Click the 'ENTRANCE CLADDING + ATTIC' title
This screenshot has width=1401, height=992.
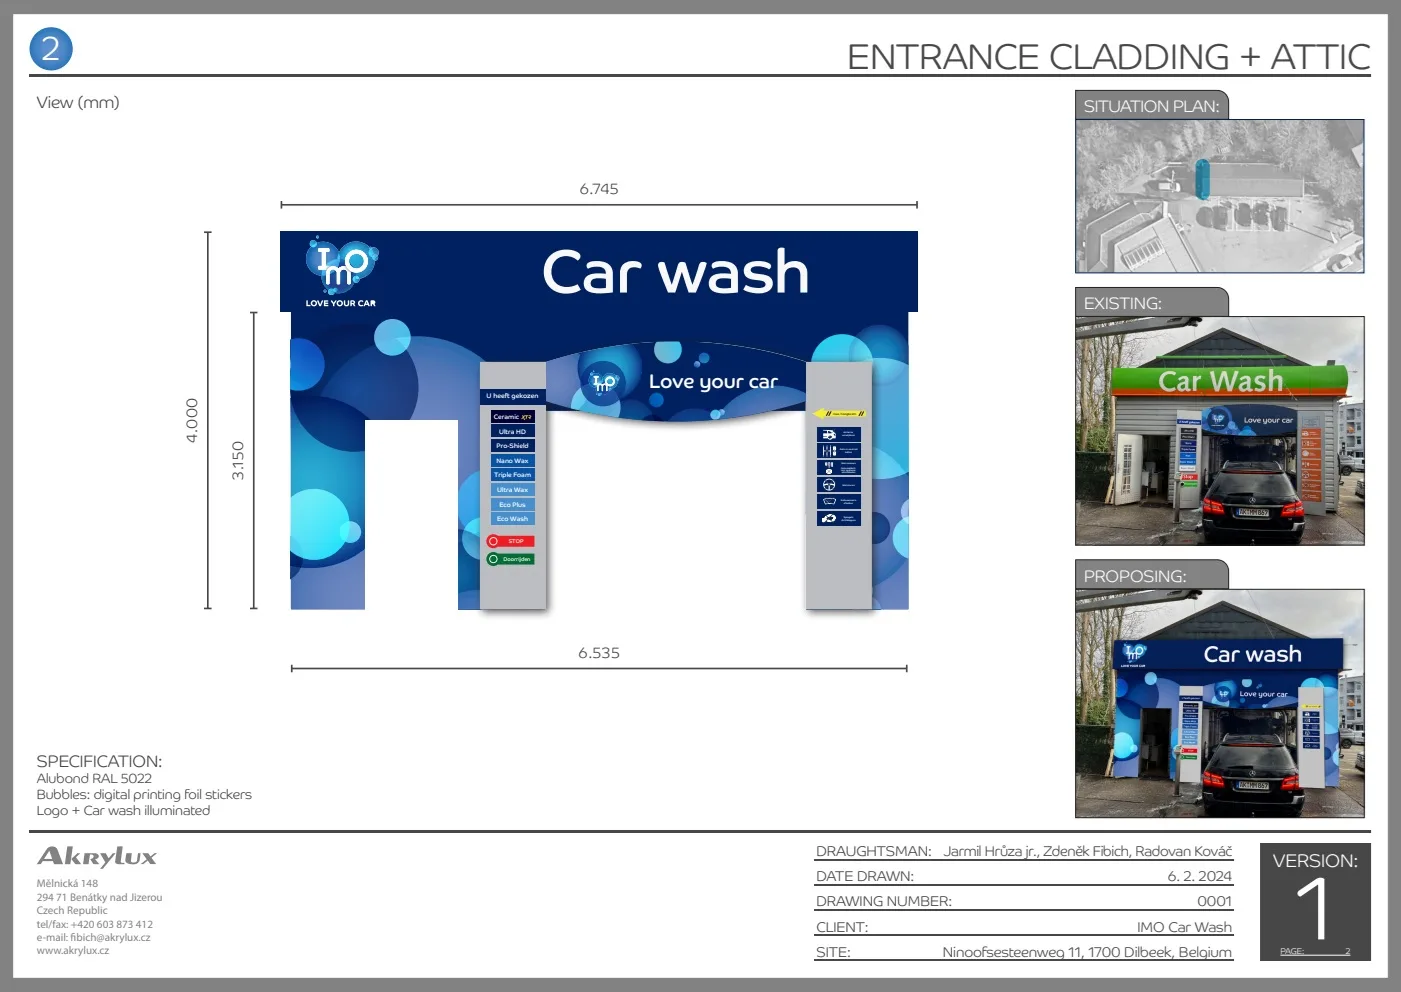click(x=1108, y=57)
